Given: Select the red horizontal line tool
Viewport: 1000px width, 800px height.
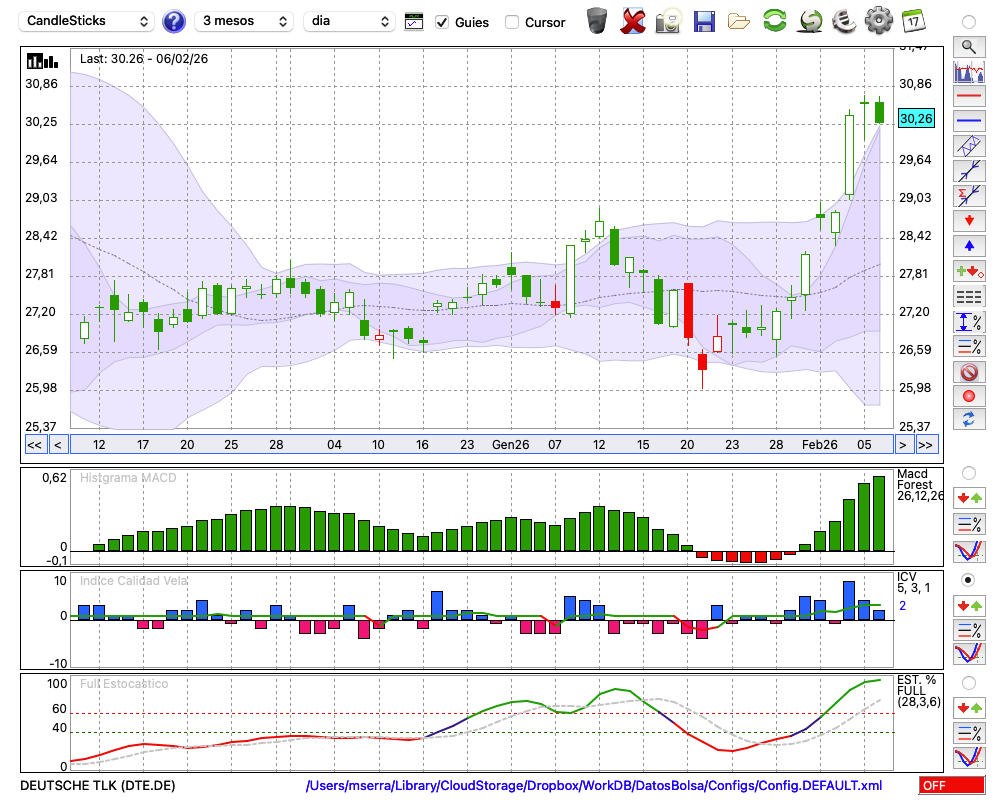Looking at the screenshot, I should [969, 96].
